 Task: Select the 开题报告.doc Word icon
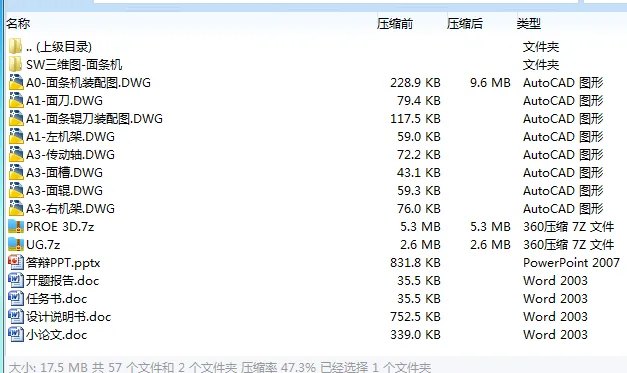[16, 280]
